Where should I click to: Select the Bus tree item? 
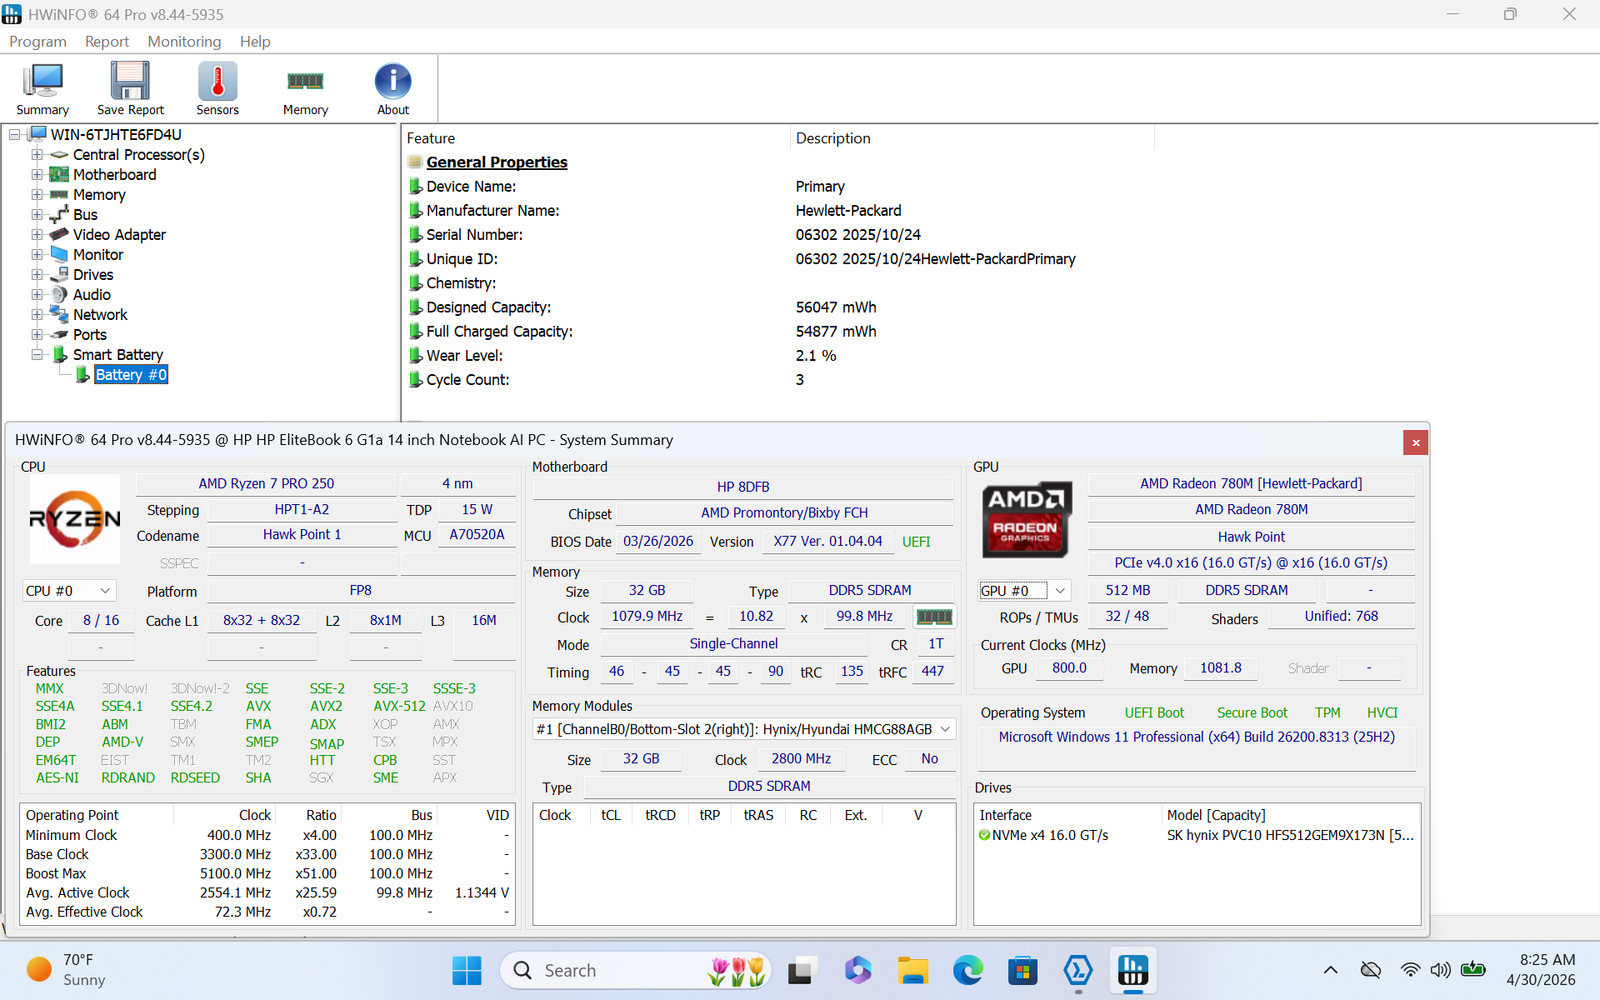tap(85, 215)
